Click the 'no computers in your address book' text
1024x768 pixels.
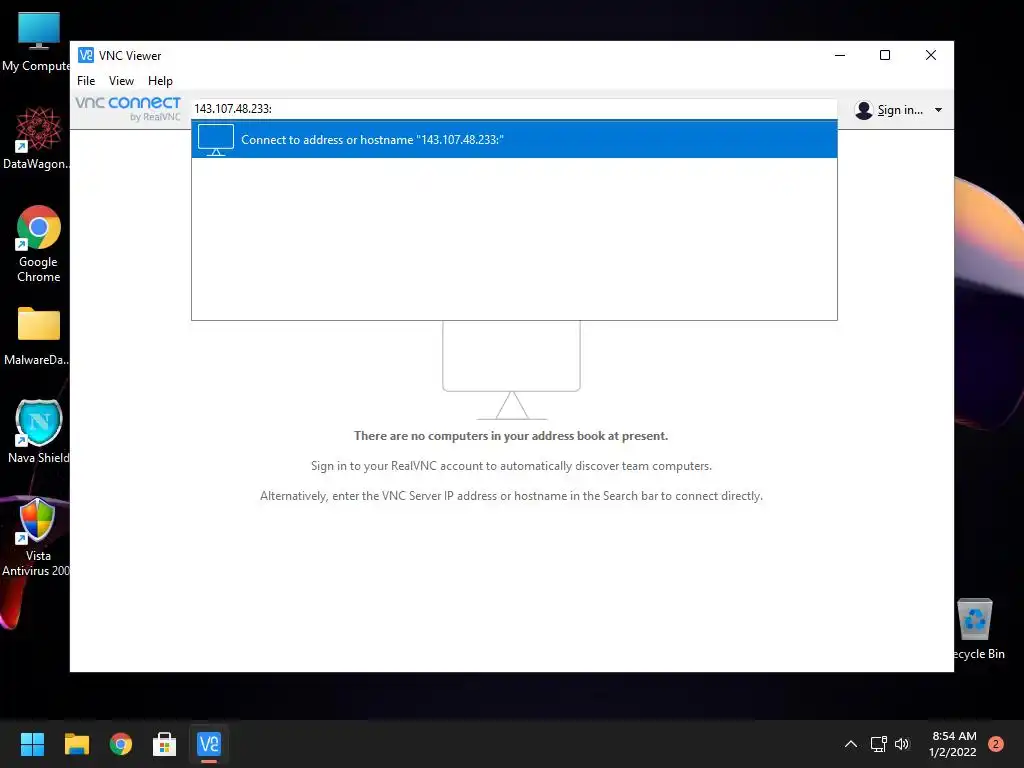coord(511,436)
